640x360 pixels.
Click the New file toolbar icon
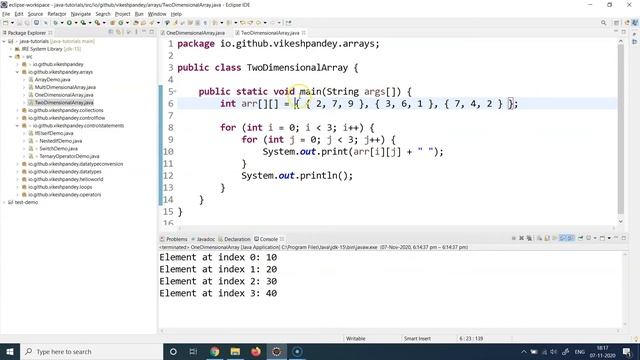coord(6,22)
